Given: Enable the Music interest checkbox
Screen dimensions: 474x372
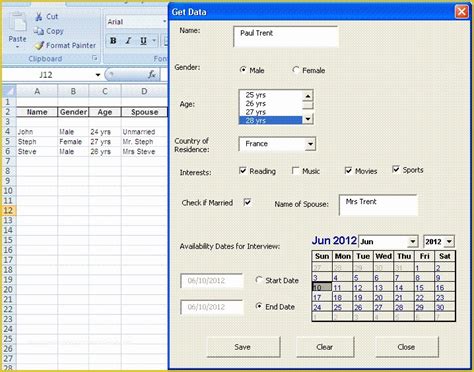Looking at the screenshot, I should [x=295, y=171].
